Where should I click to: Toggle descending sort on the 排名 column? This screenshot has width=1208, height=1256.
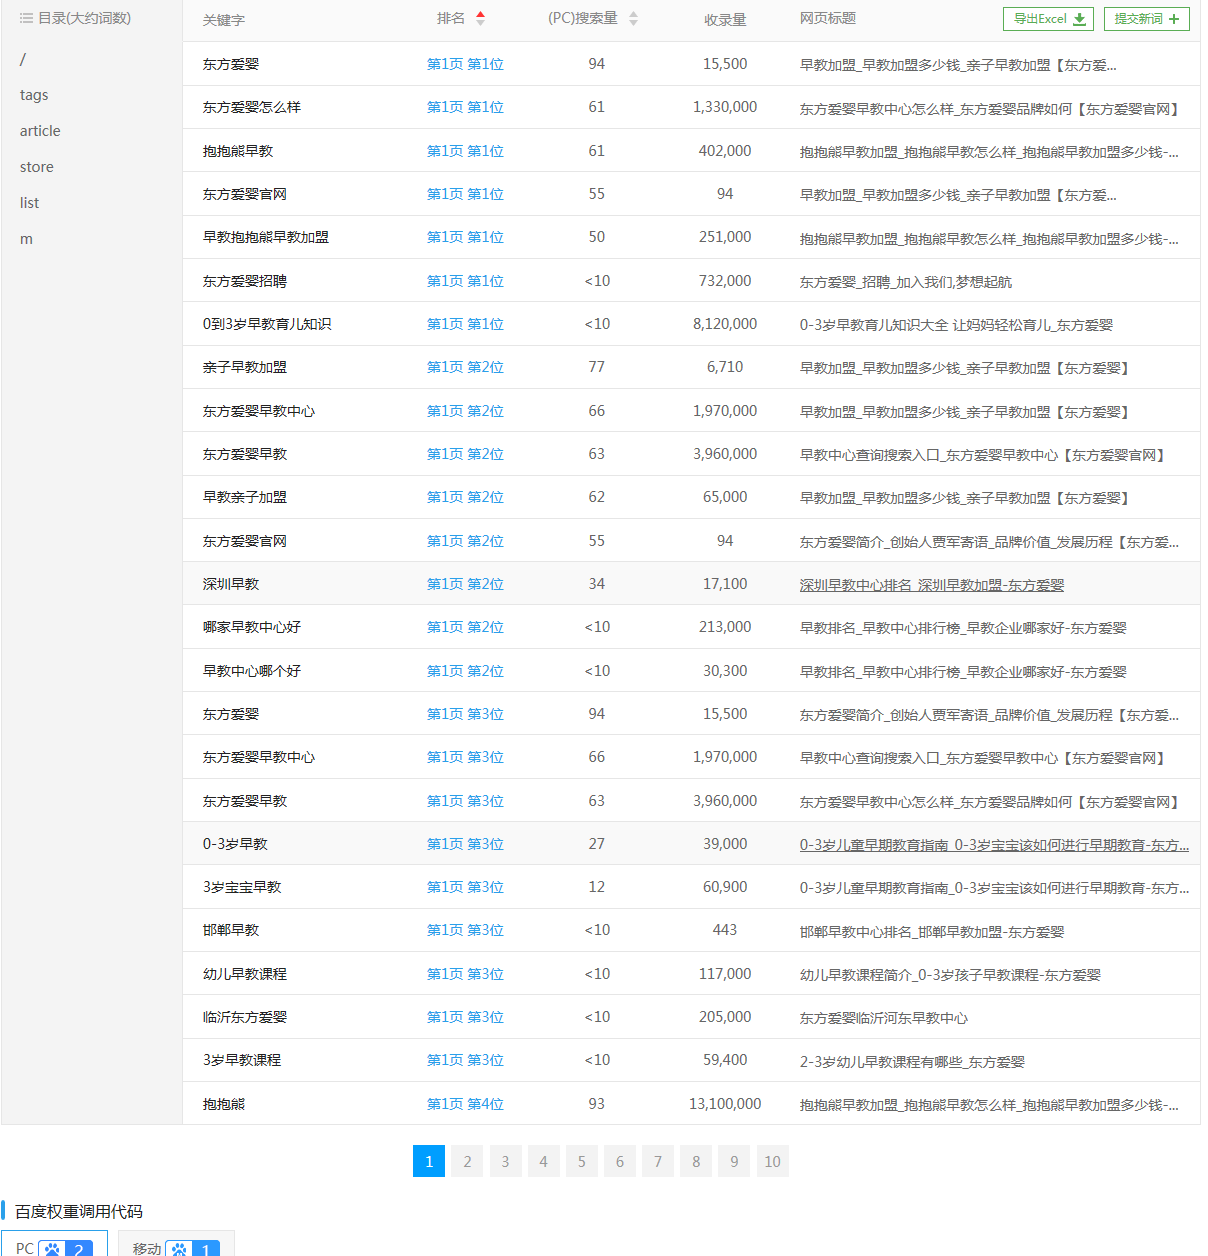[x=481, y=22]
